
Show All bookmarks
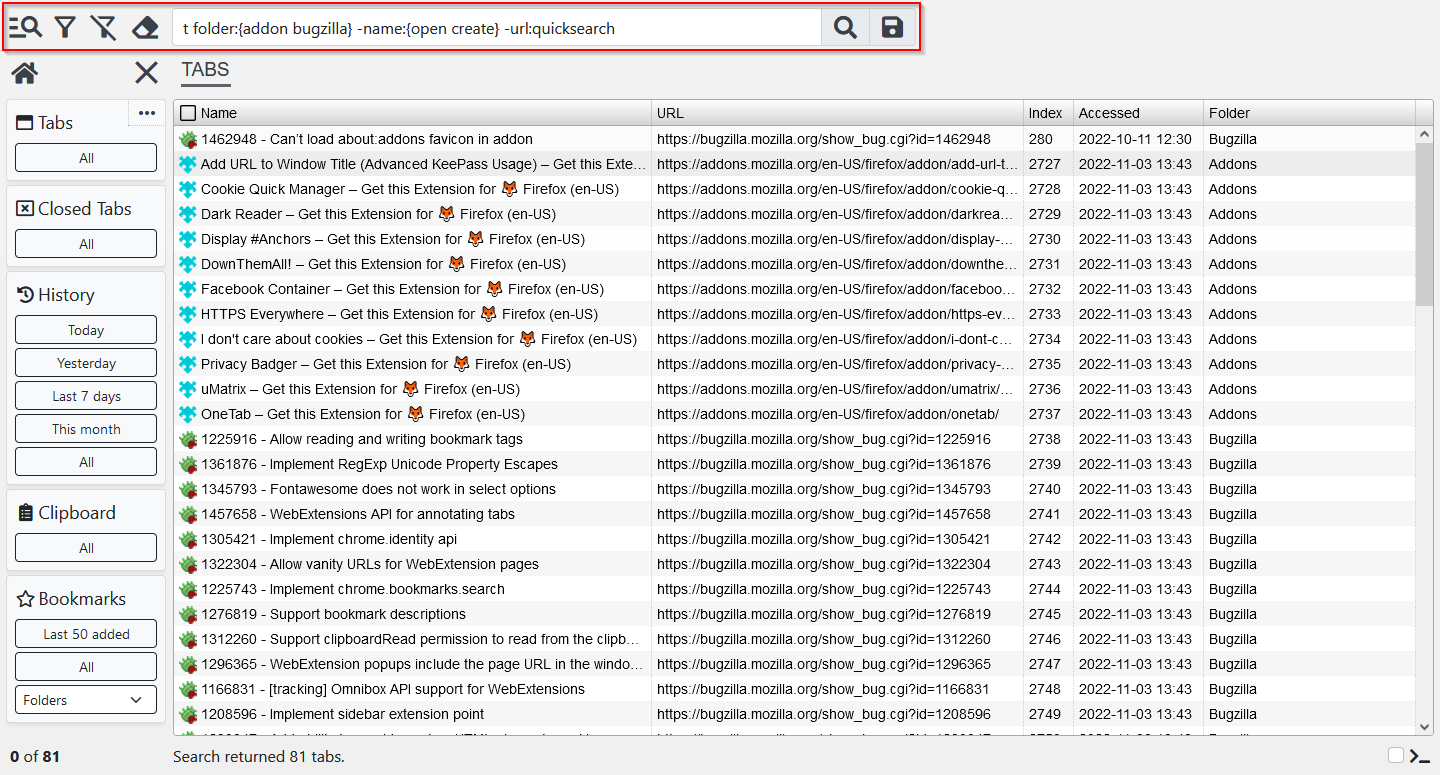(86, 667)
